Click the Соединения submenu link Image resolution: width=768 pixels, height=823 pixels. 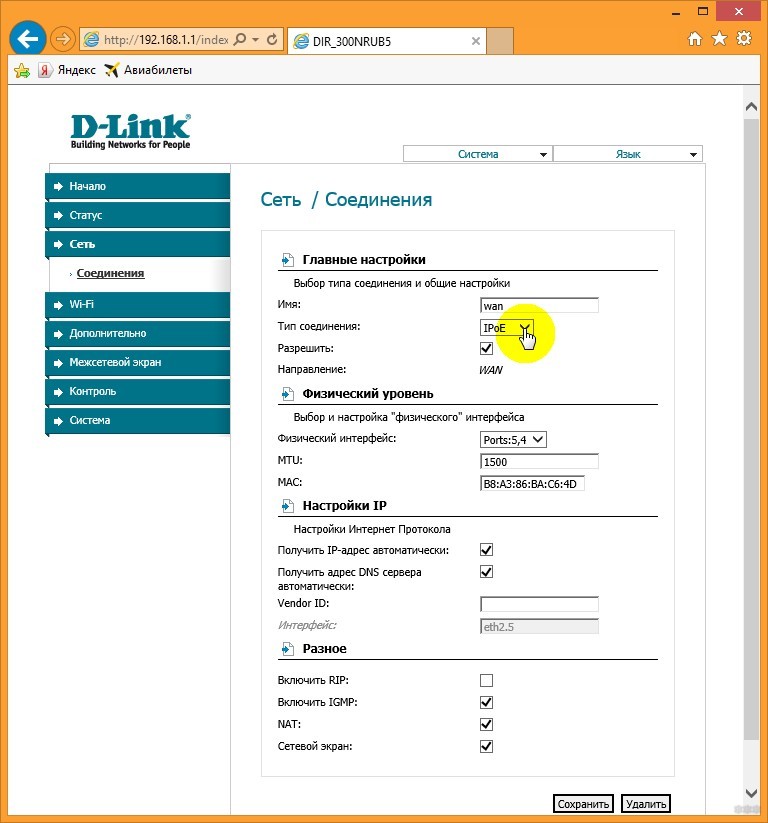click(x=110, y=273)
